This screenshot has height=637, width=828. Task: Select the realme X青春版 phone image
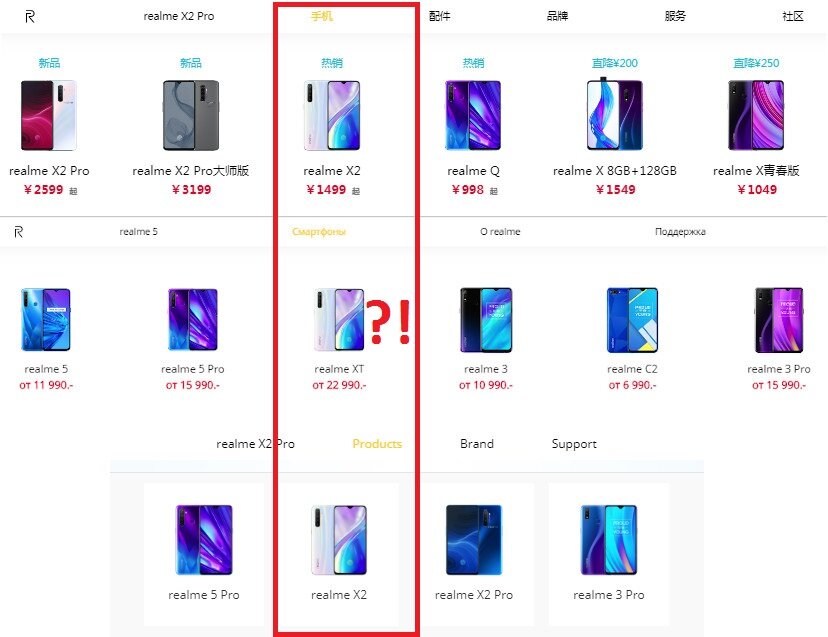click(x=756, y=115)
